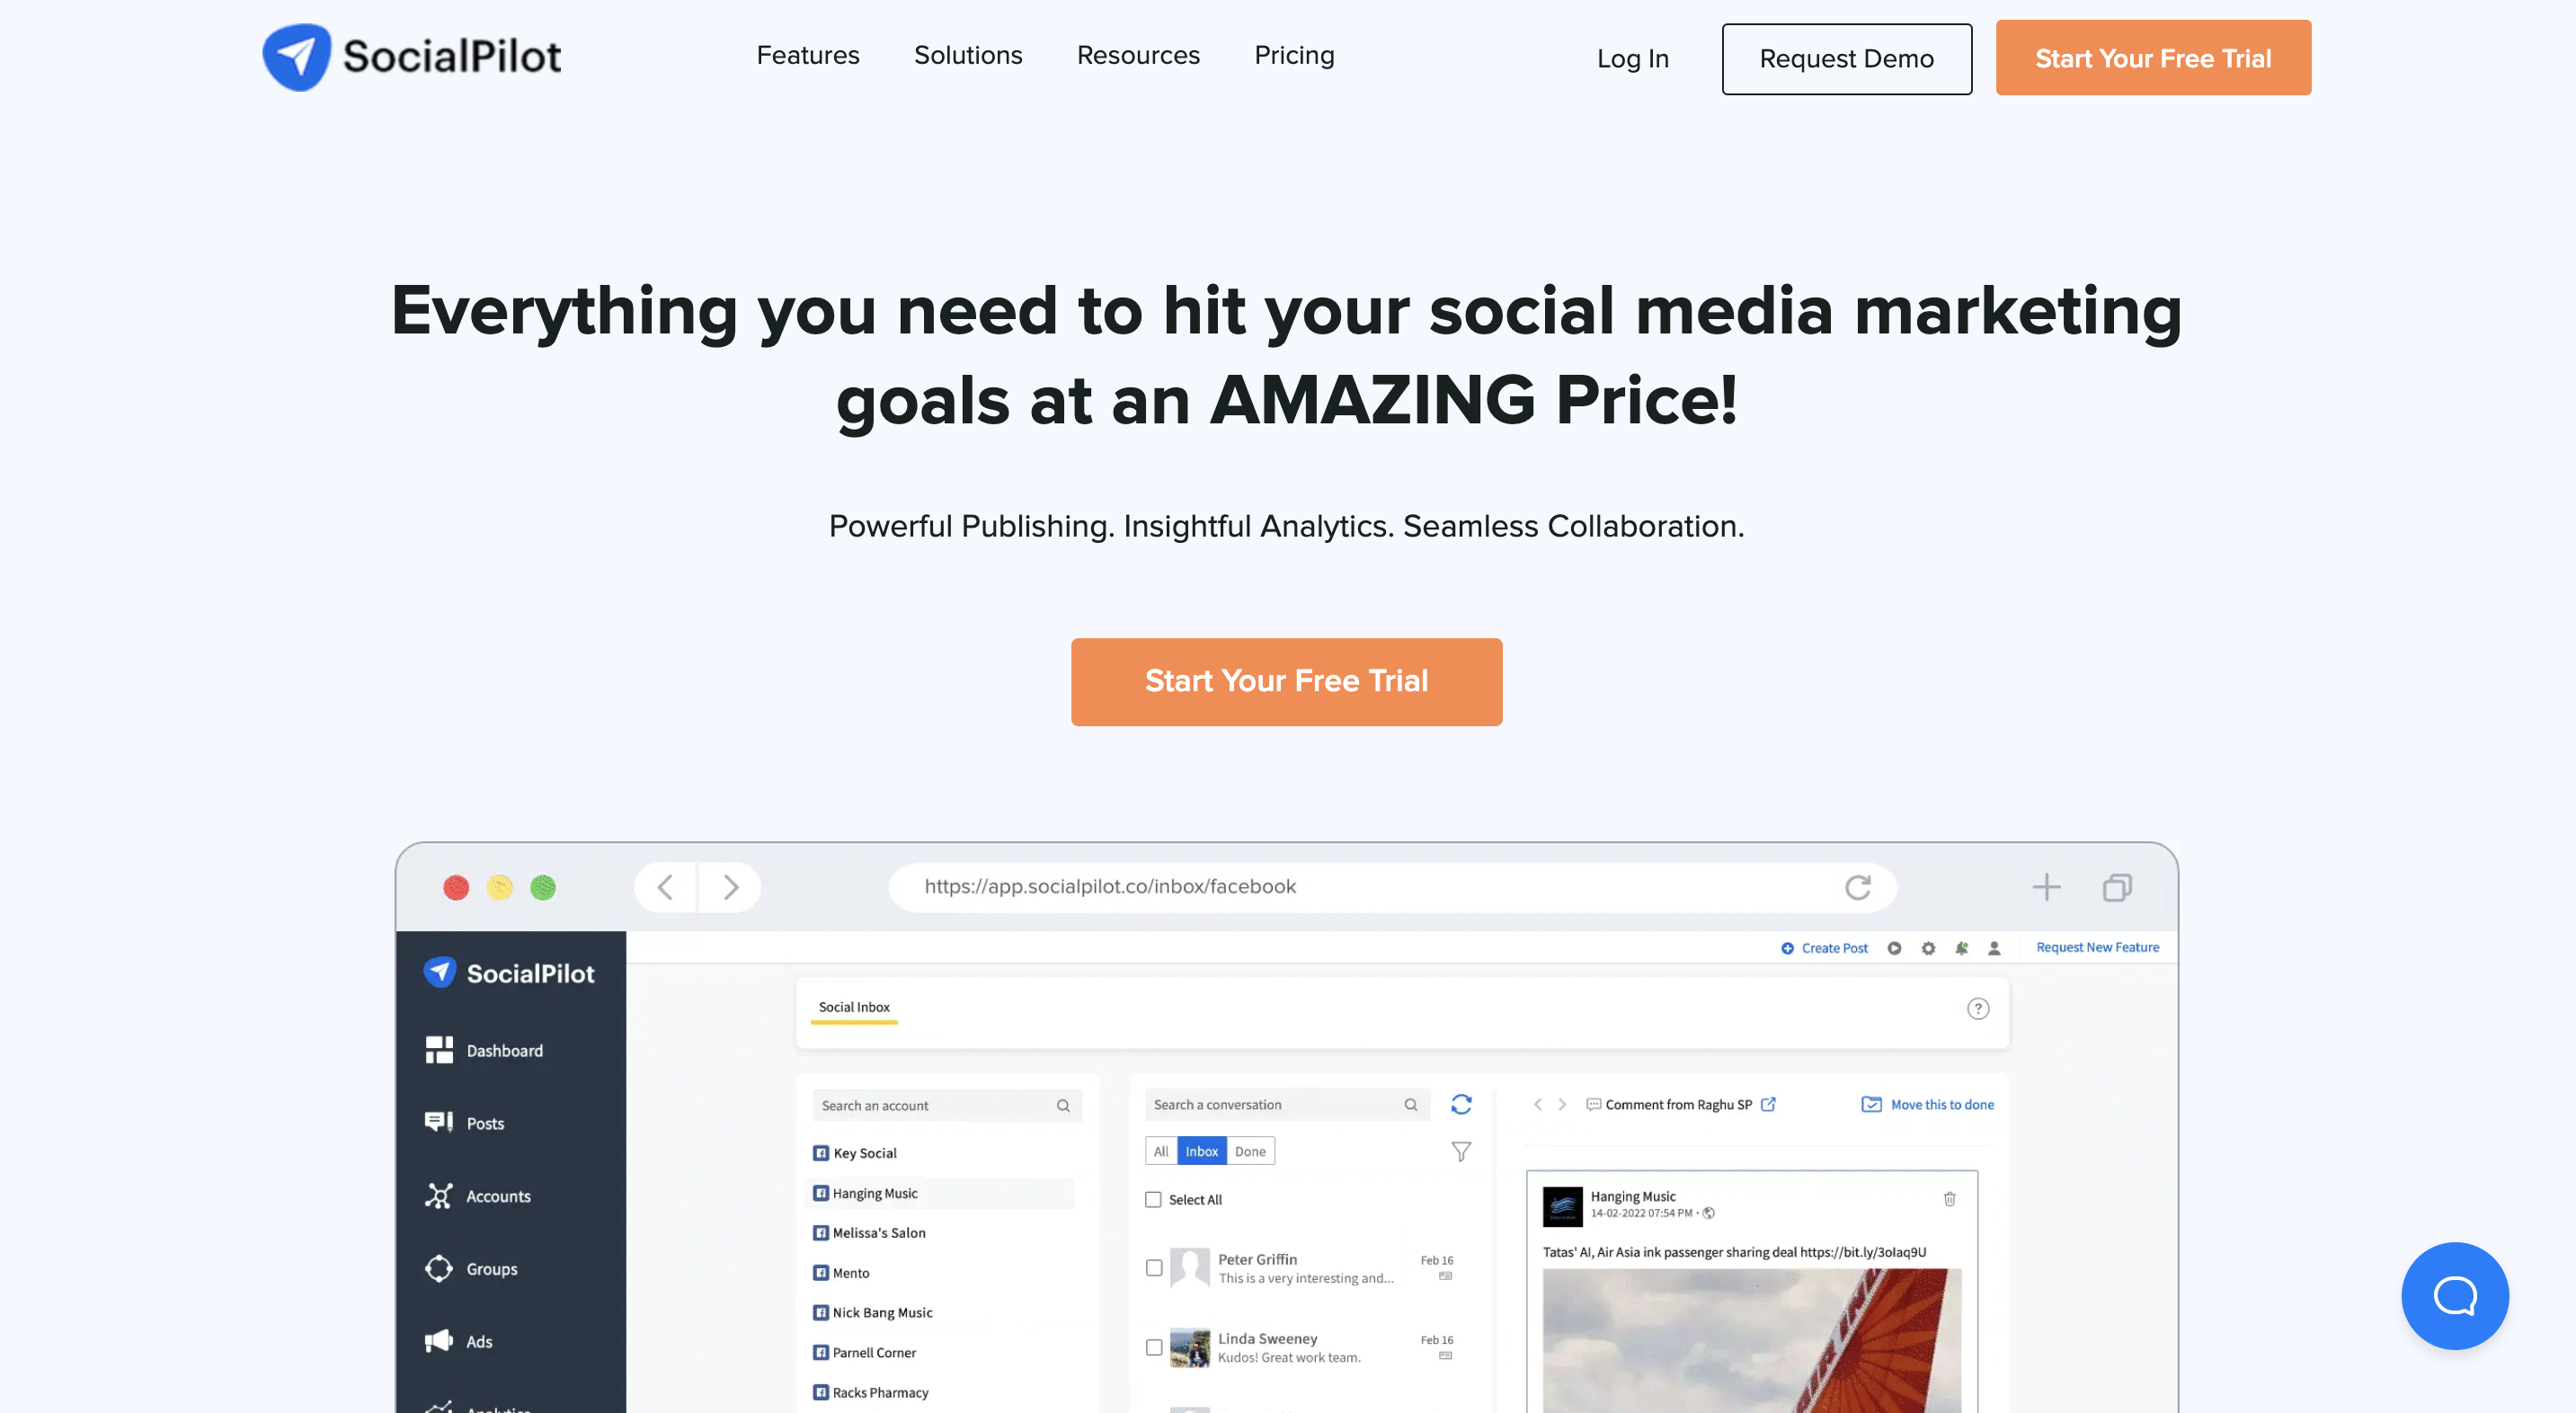
Task: Open the account search dropdown
Action: (939, 1105)
